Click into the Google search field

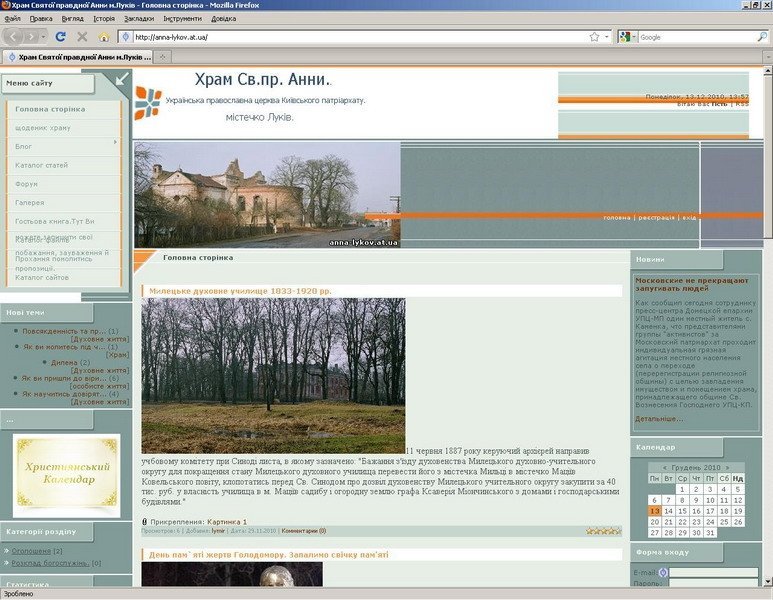(x=695, y=37)
